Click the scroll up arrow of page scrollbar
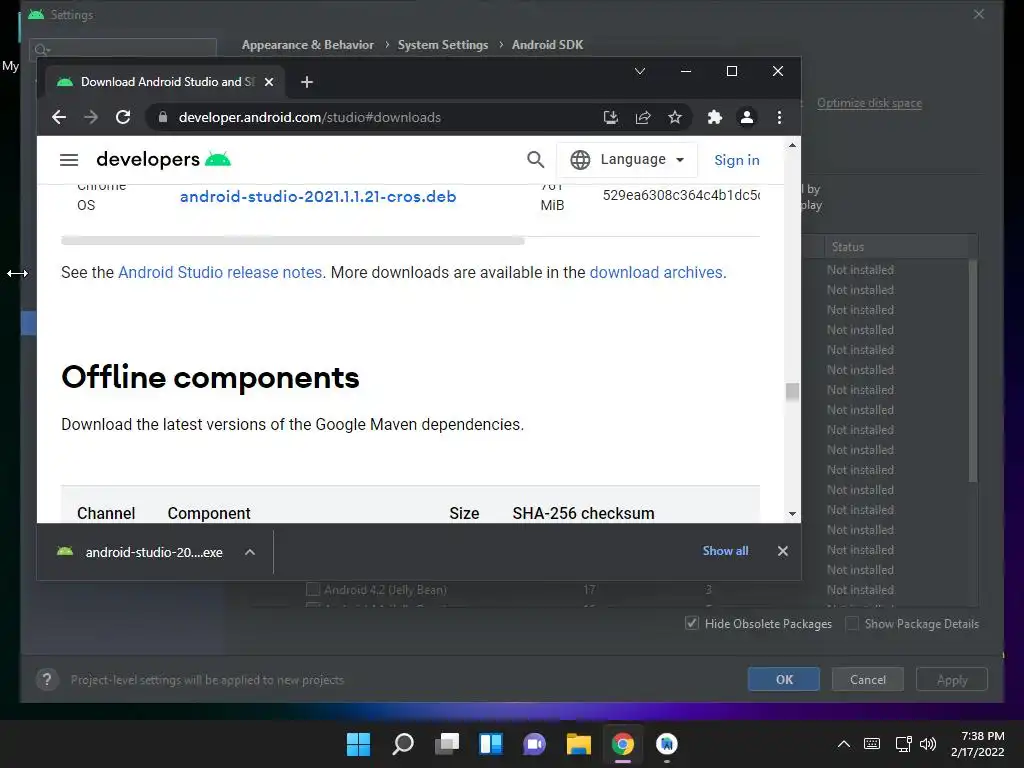The width and height of the screenshot is (1024, 768). (792, 145)
